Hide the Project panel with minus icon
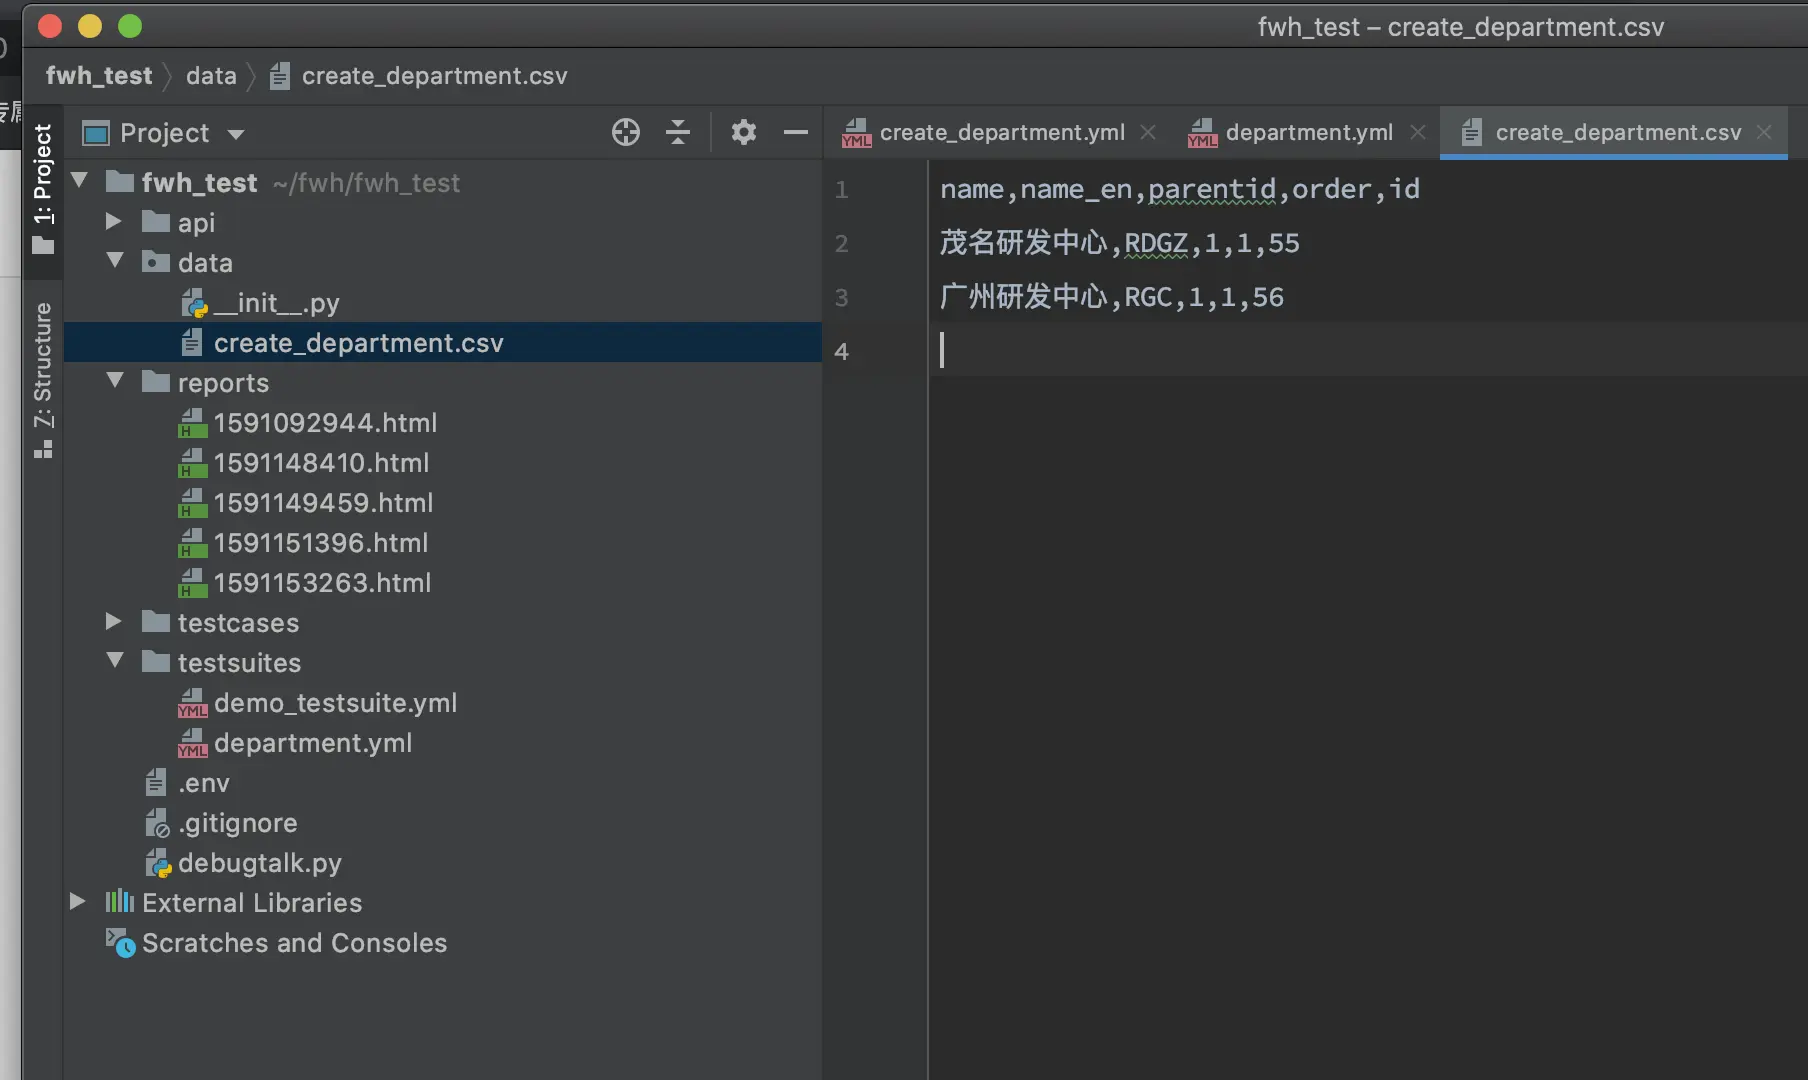This screenshot has height=1080, width=1808. [x=796, y=132]
